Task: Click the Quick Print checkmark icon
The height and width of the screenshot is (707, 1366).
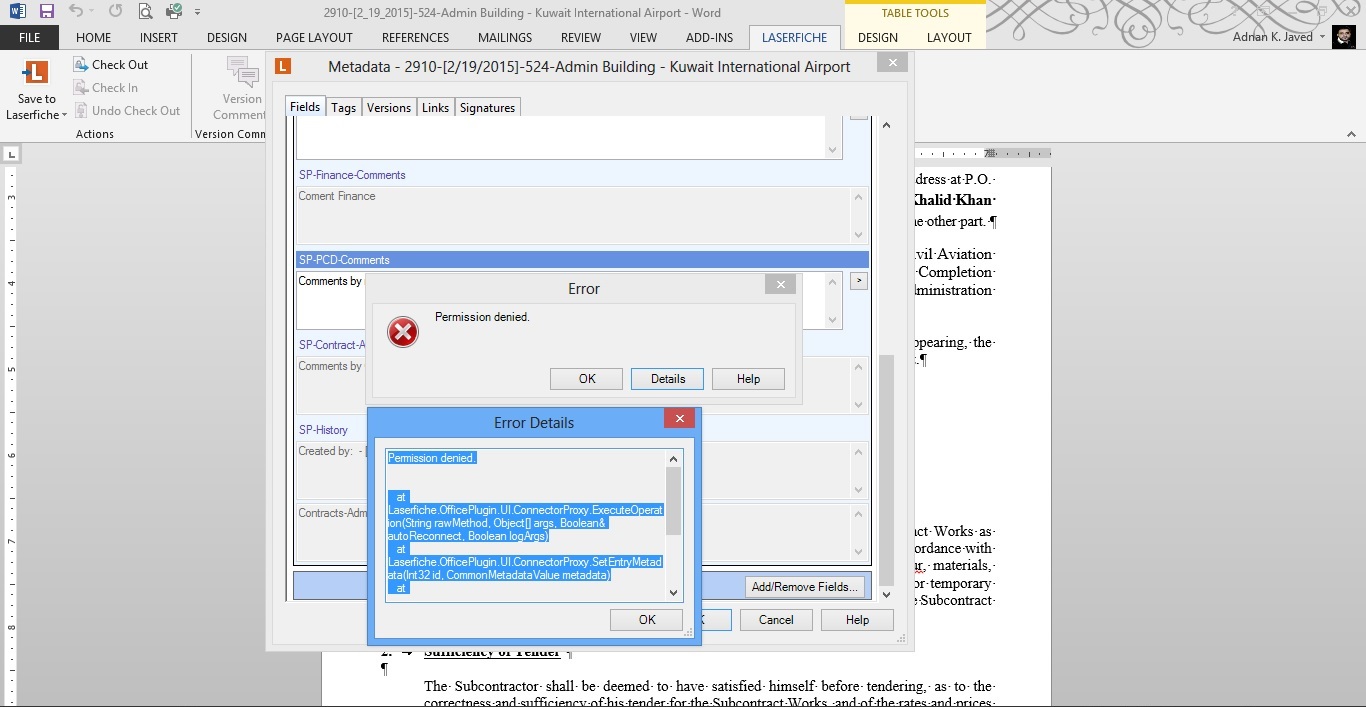Action: click(175, 12)
